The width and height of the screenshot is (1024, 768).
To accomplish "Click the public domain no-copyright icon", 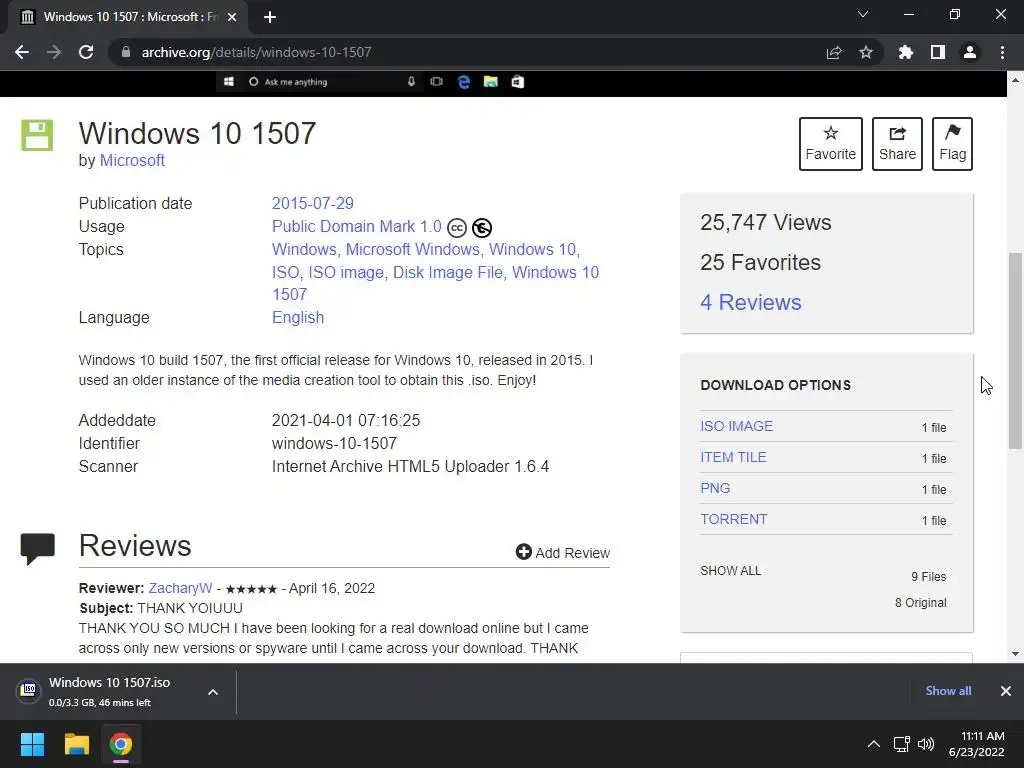I will click(x=482, y=228).
